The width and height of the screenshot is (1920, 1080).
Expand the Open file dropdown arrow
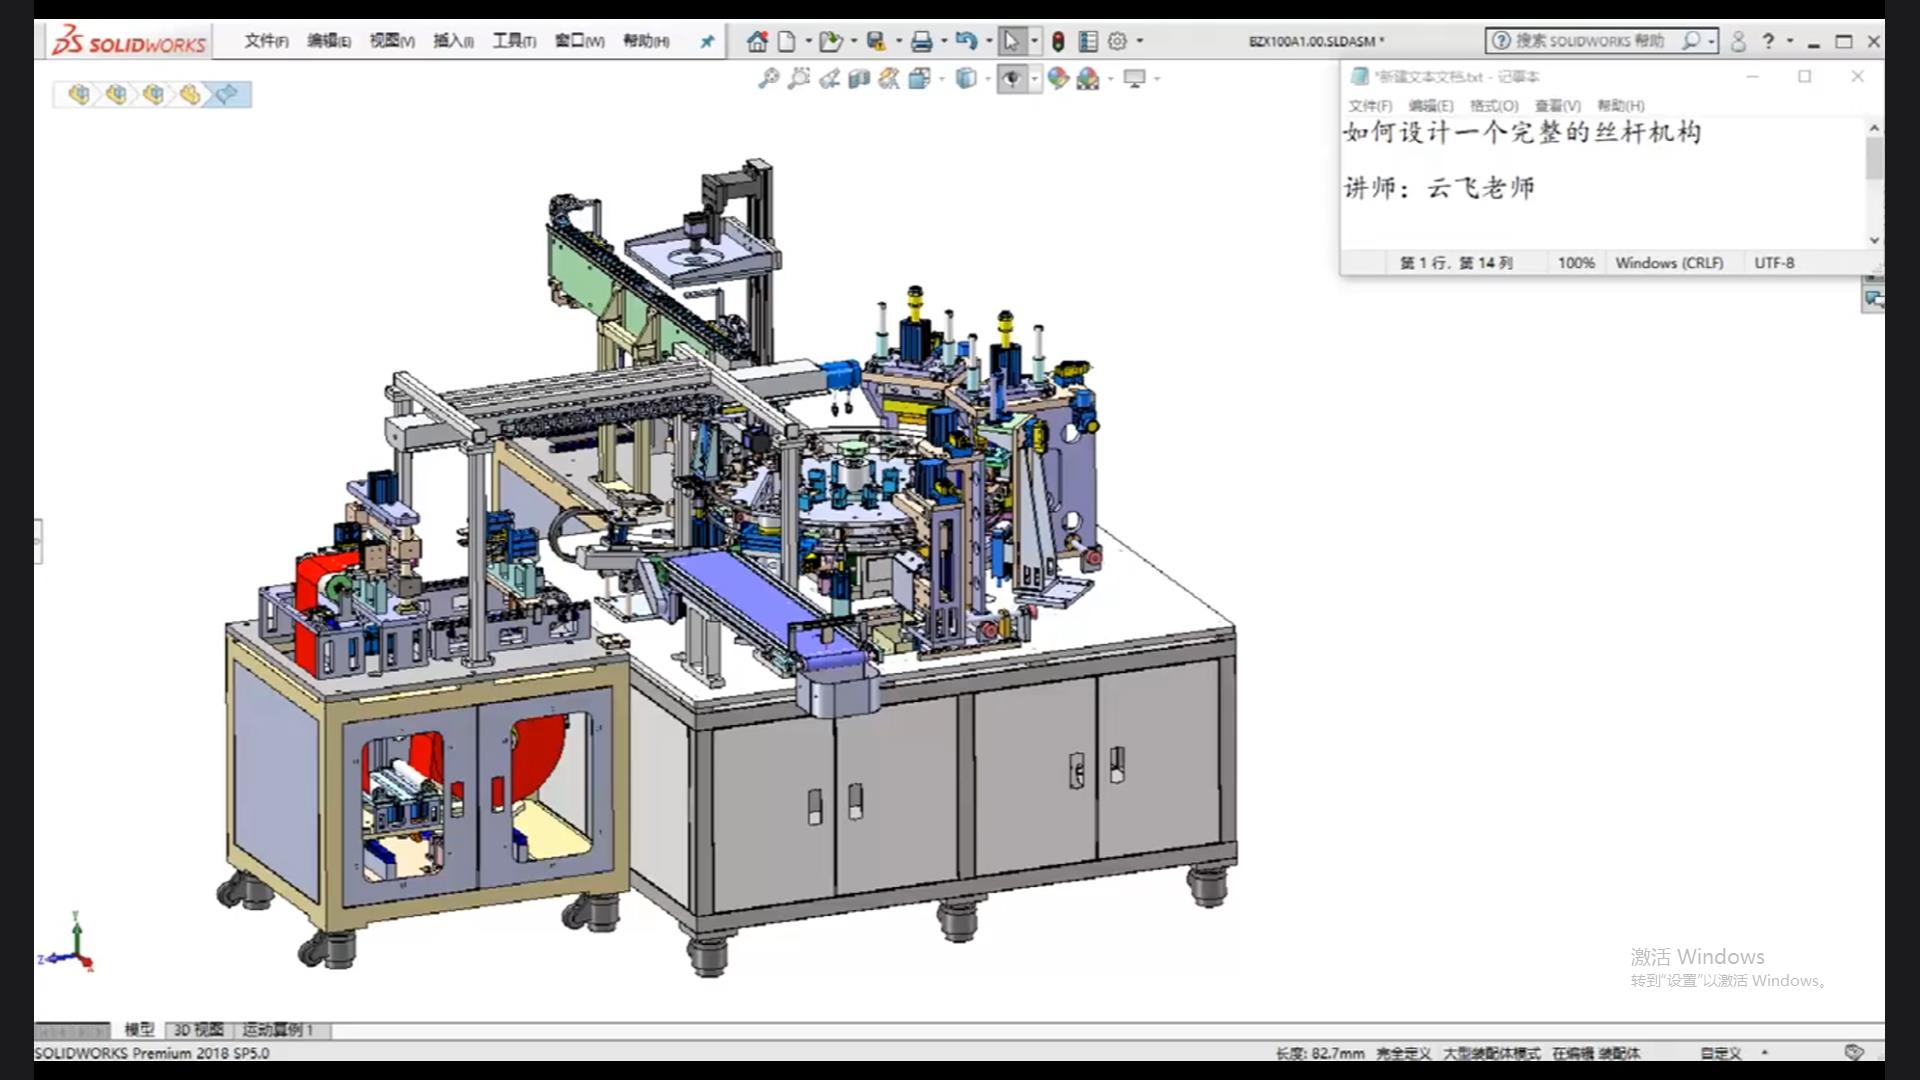coord(853,41)
